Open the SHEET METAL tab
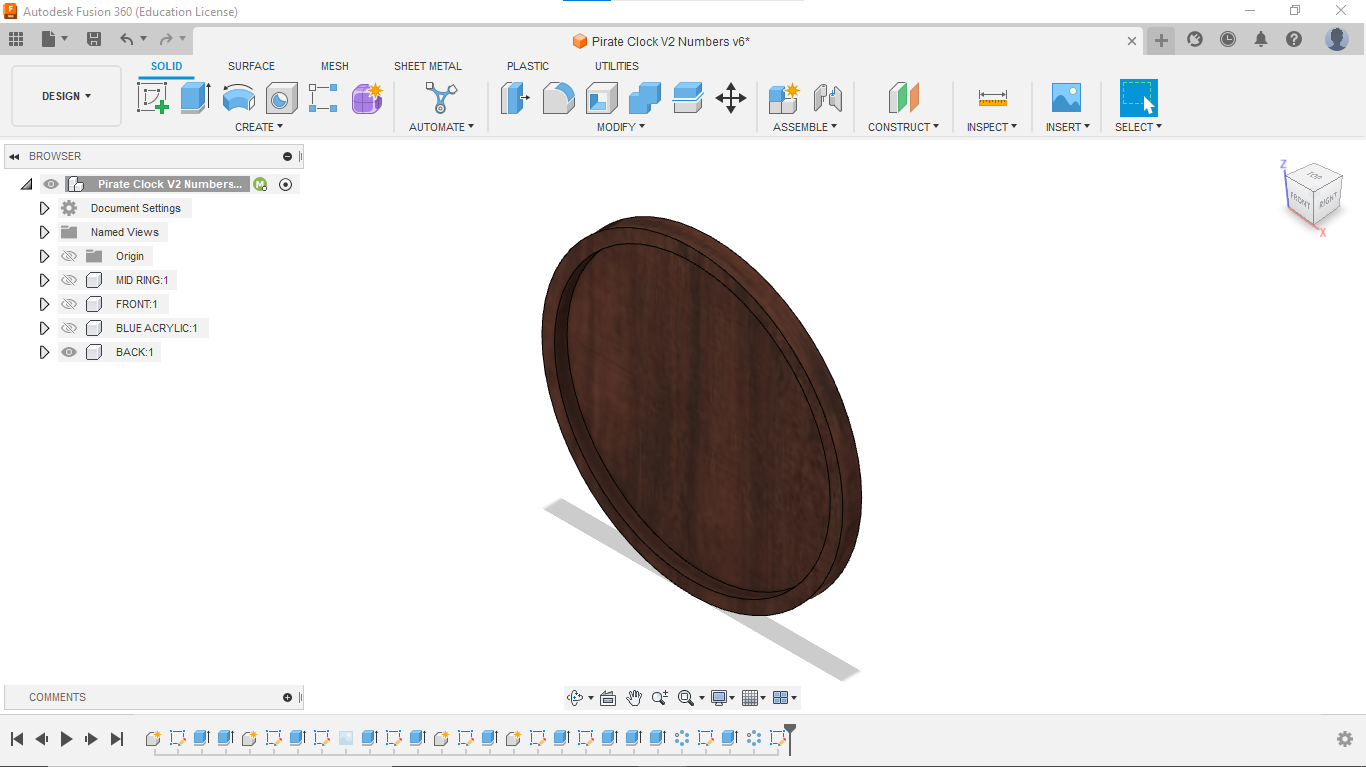 coord(427,66)
